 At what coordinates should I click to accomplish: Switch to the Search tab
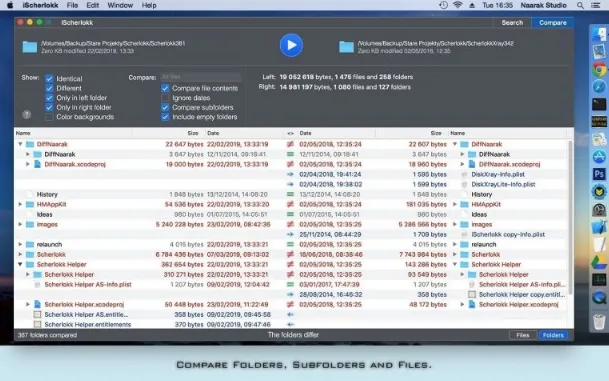click(512, 23)
